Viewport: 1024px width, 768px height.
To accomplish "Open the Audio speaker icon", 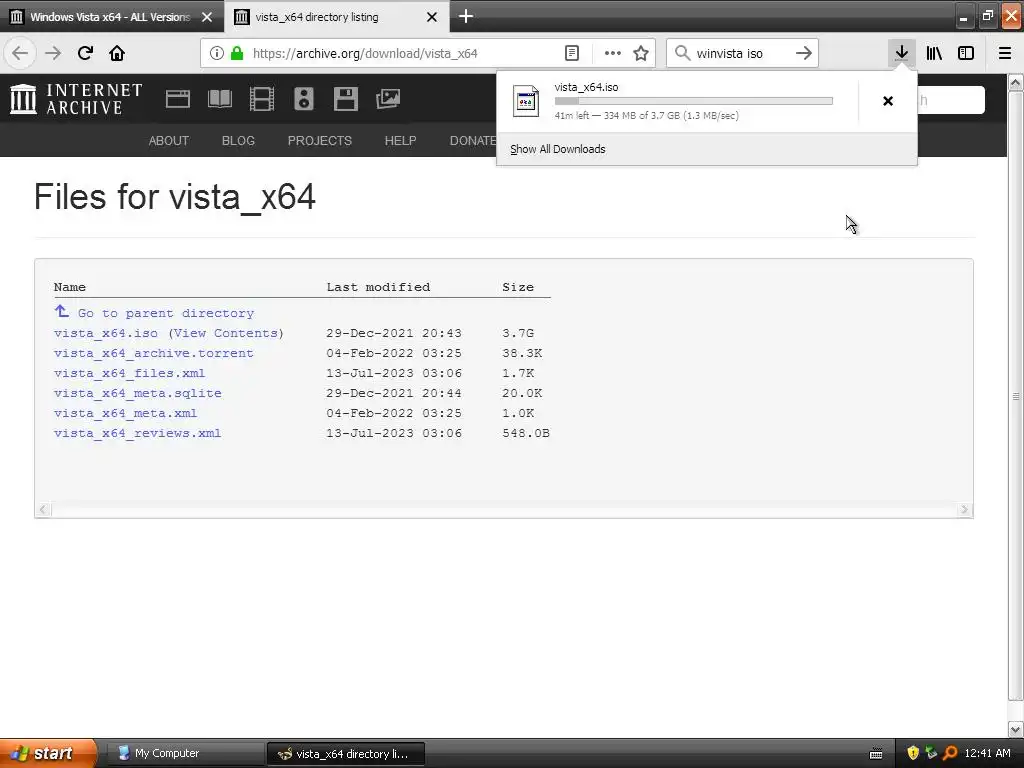I will coord(304,99).
